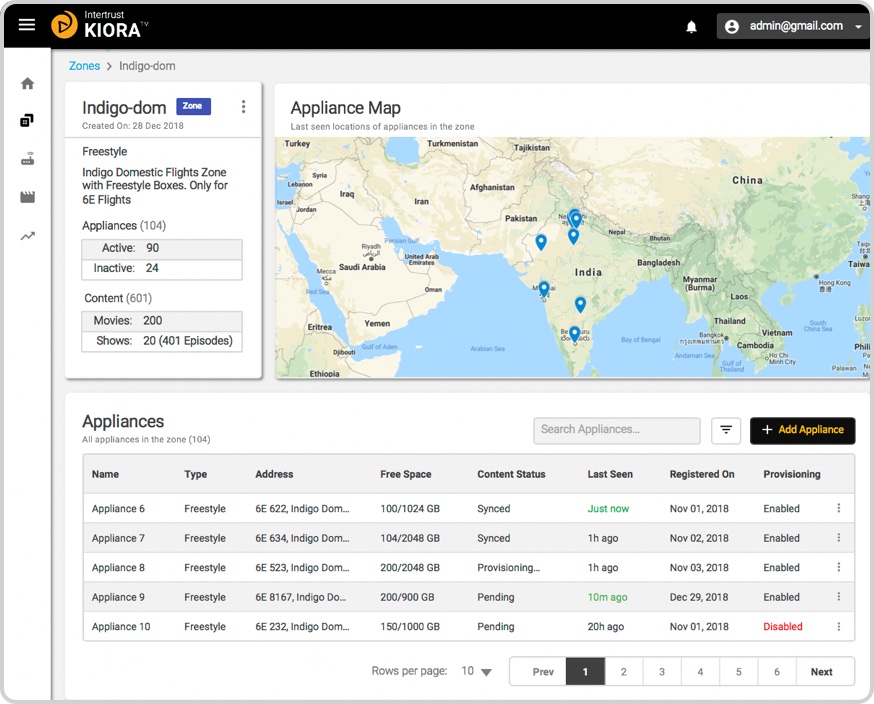
Task: Sort by the Name column header
Action: coord(105,474)
